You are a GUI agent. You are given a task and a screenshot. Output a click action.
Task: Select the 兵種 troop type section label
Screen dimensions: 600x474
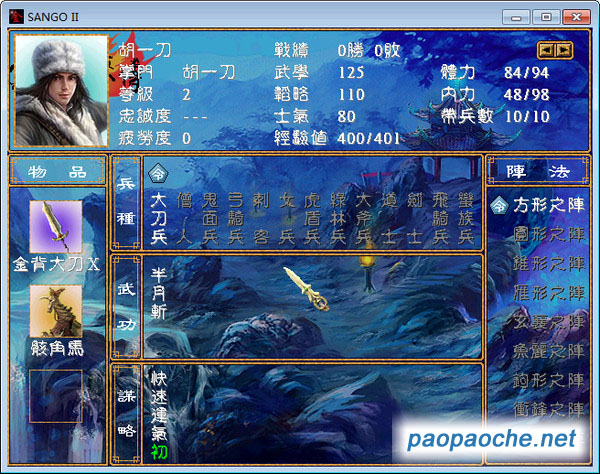tap(126, 202)
